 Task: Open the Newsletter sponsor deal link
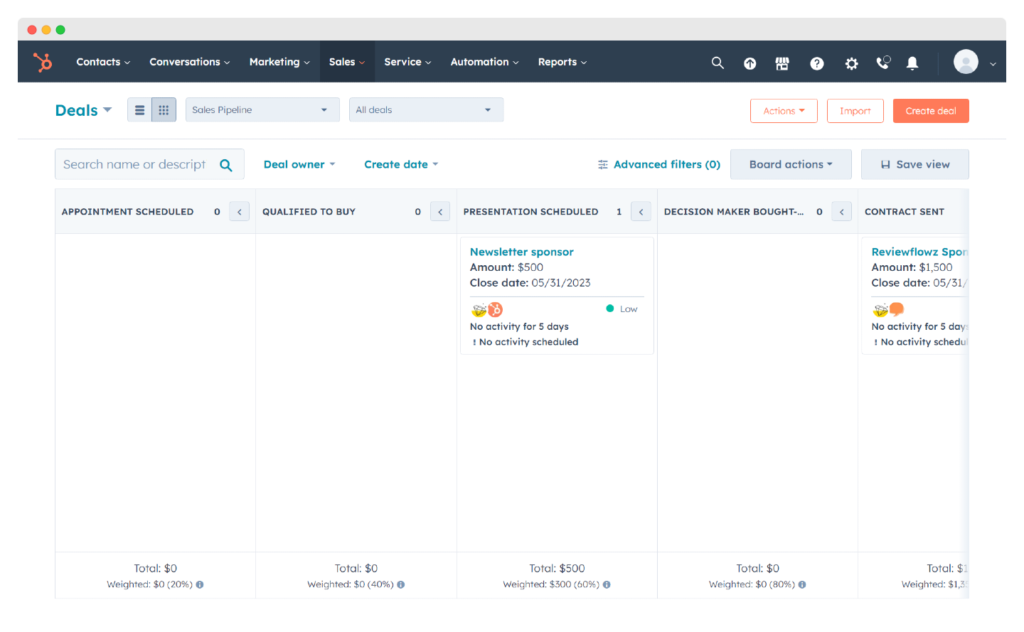[521, 251]
